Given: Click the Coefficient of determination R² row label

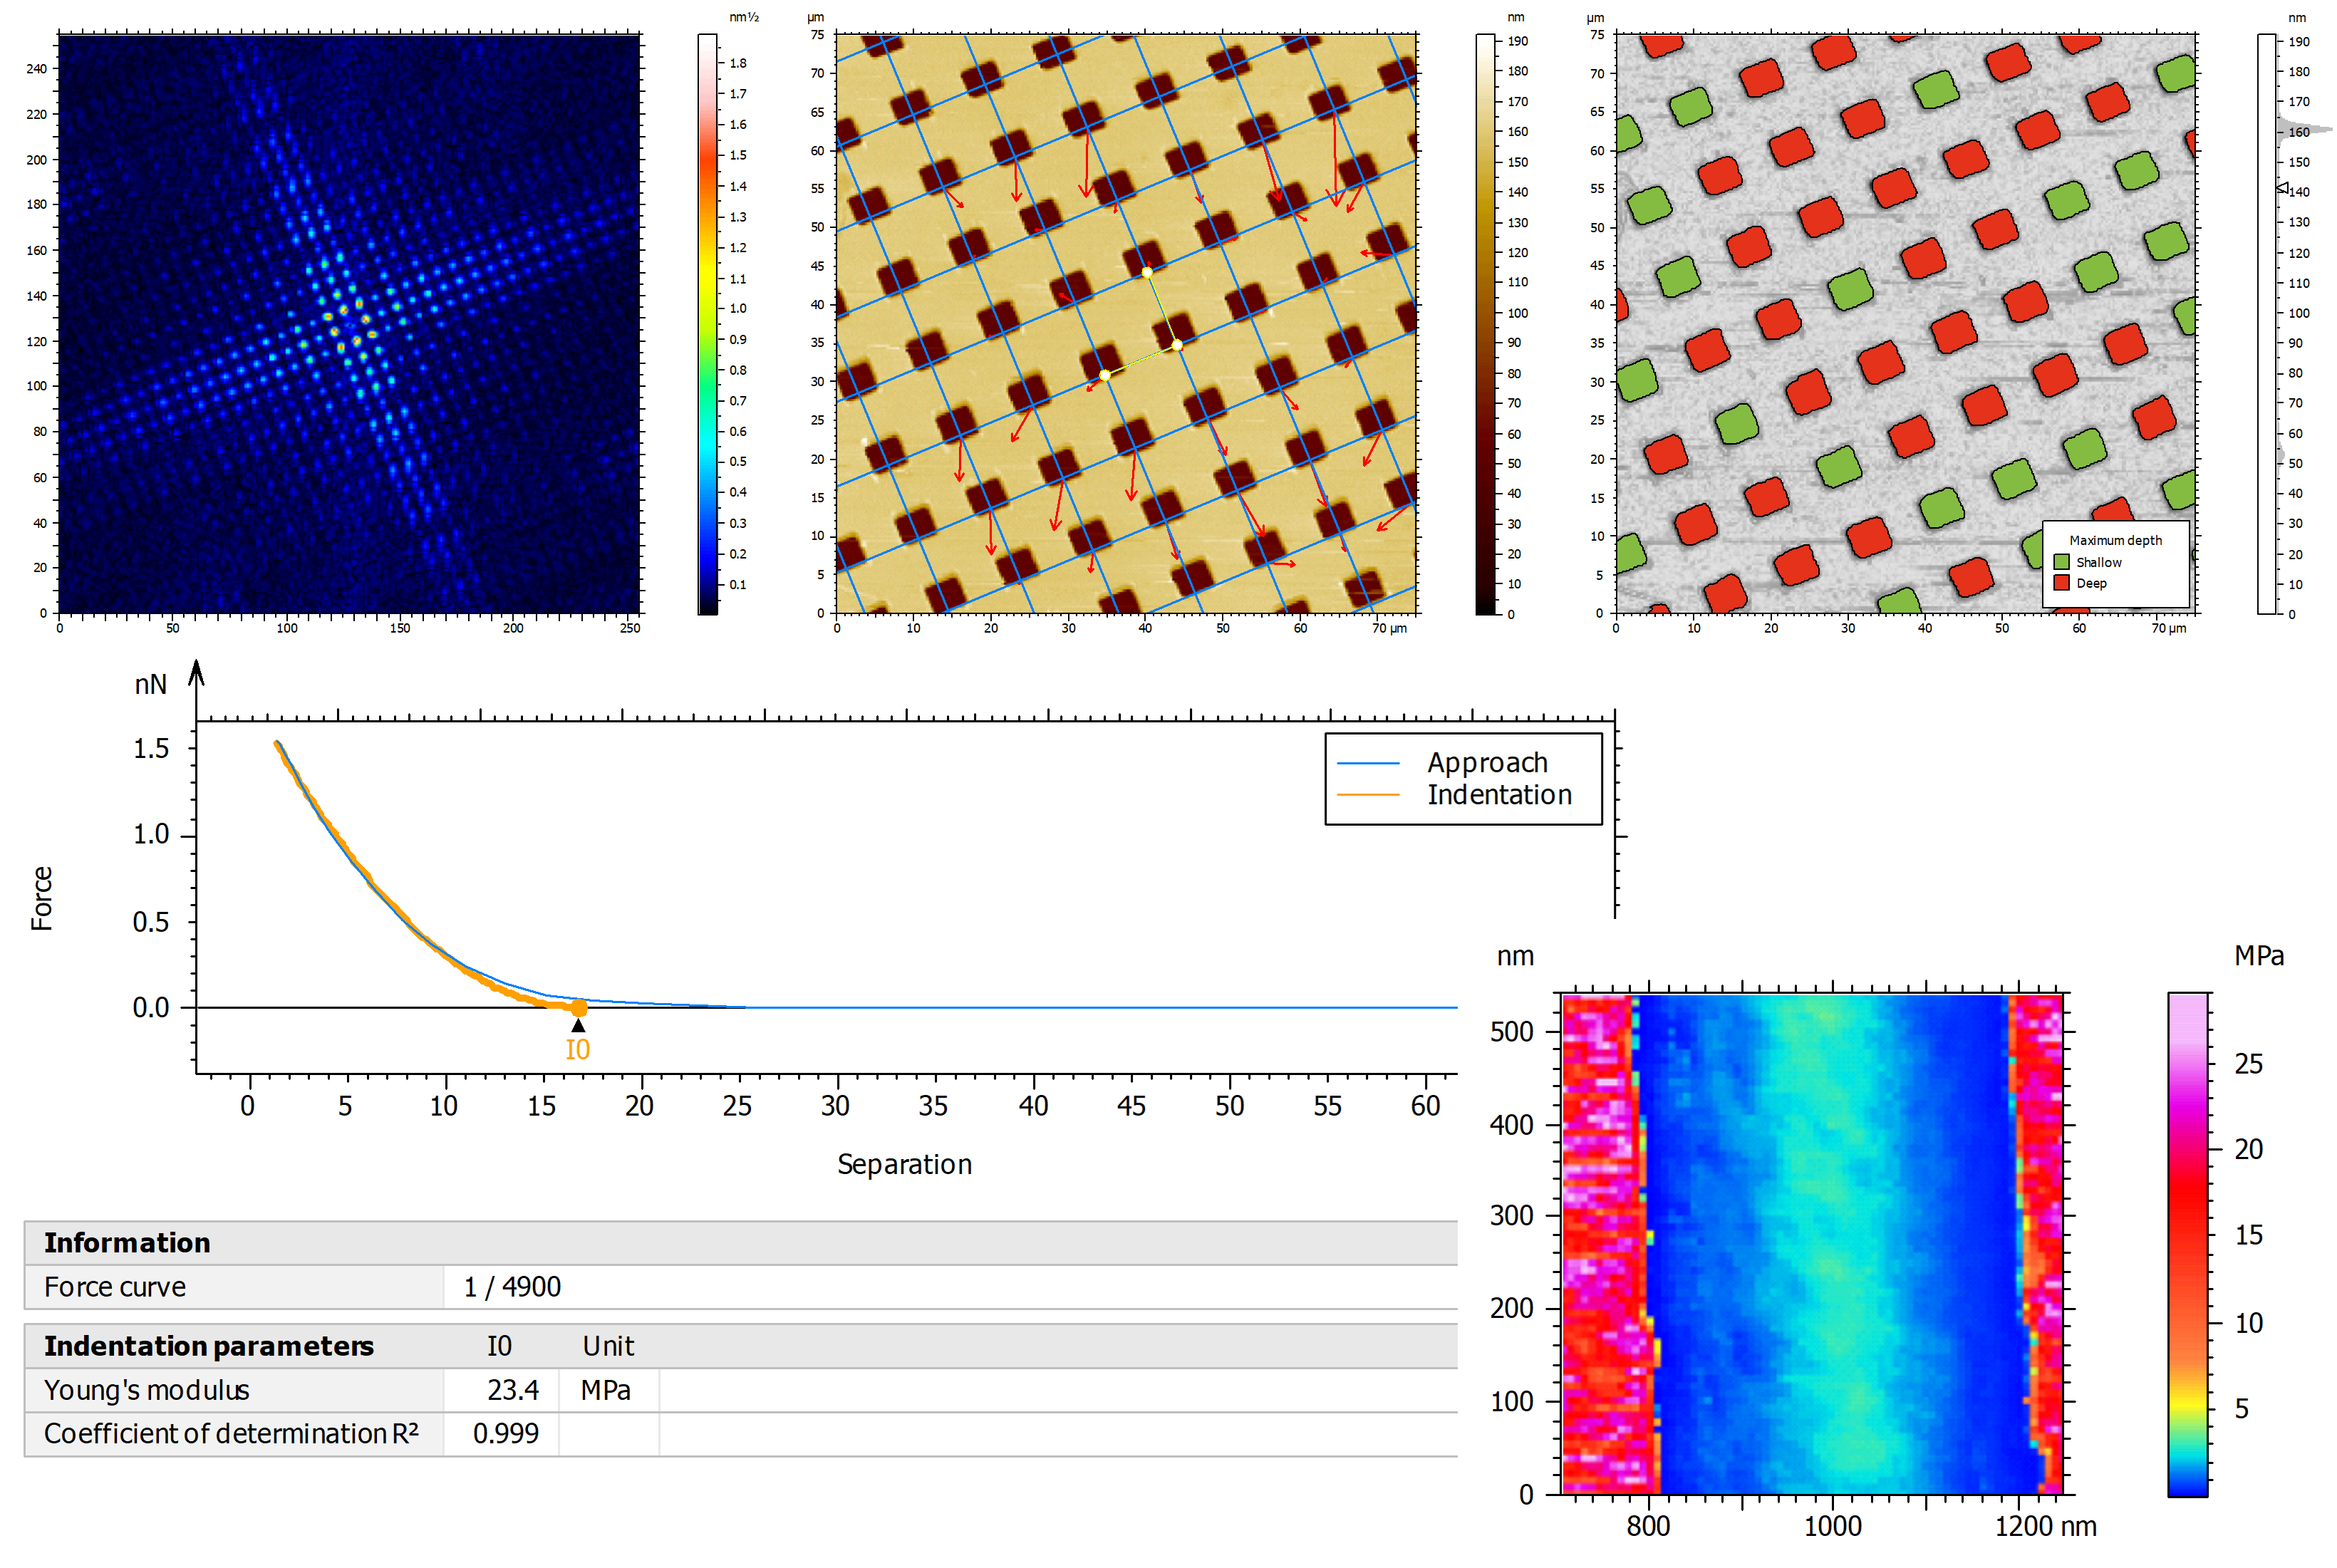Looking at the screenshot, I should click(231, 1434).
